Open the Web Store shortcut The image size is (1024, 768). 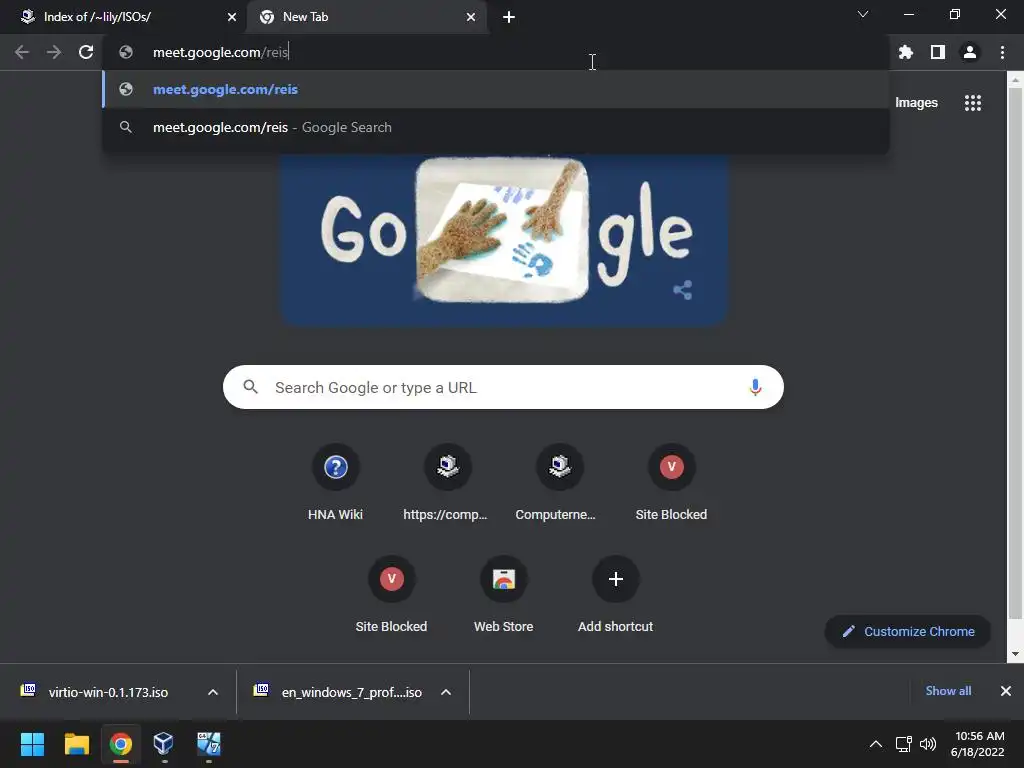tap(504, 594)
